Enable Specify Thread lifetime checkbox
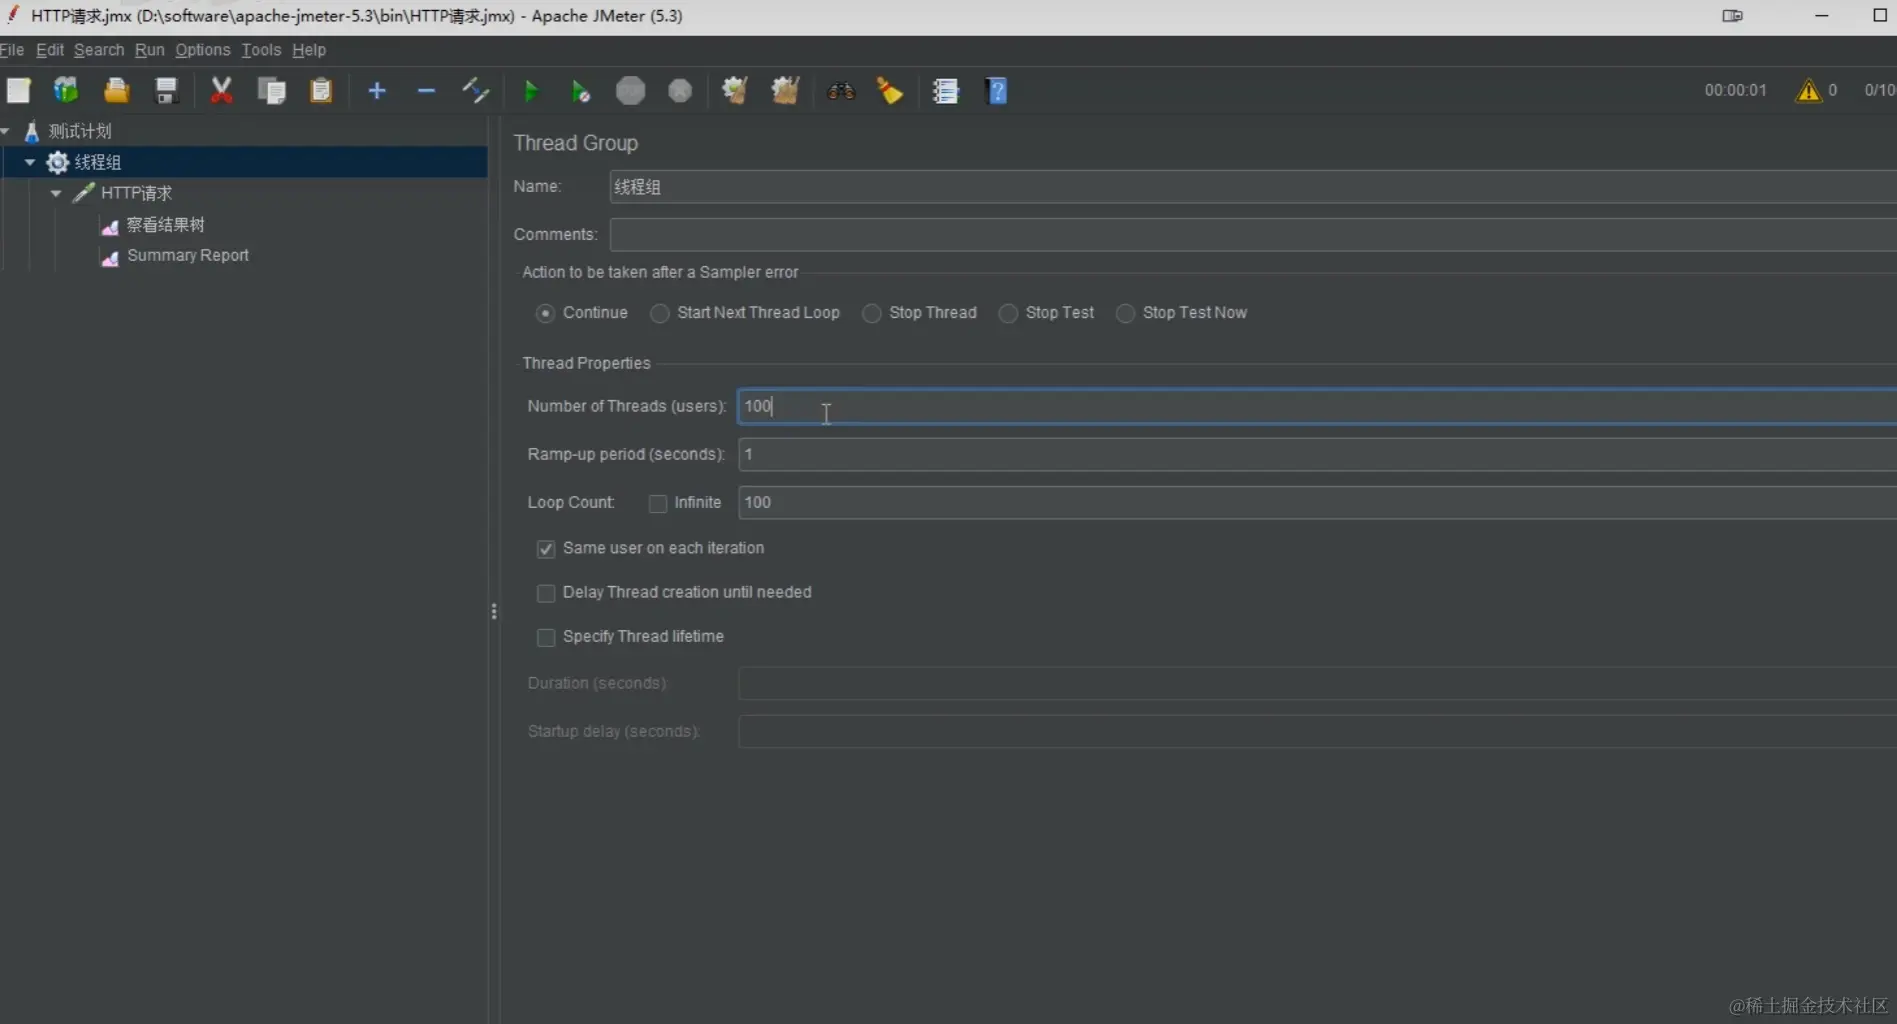The image size is (1897, 1024). click(x=546, y=637)
